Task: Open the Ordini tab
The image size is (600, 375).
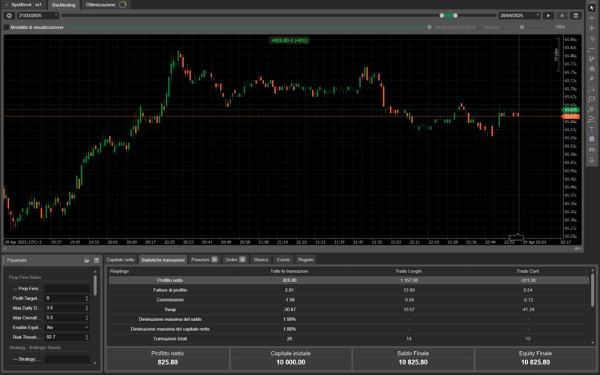Action: pyautogui.click(x=235, y=260)
